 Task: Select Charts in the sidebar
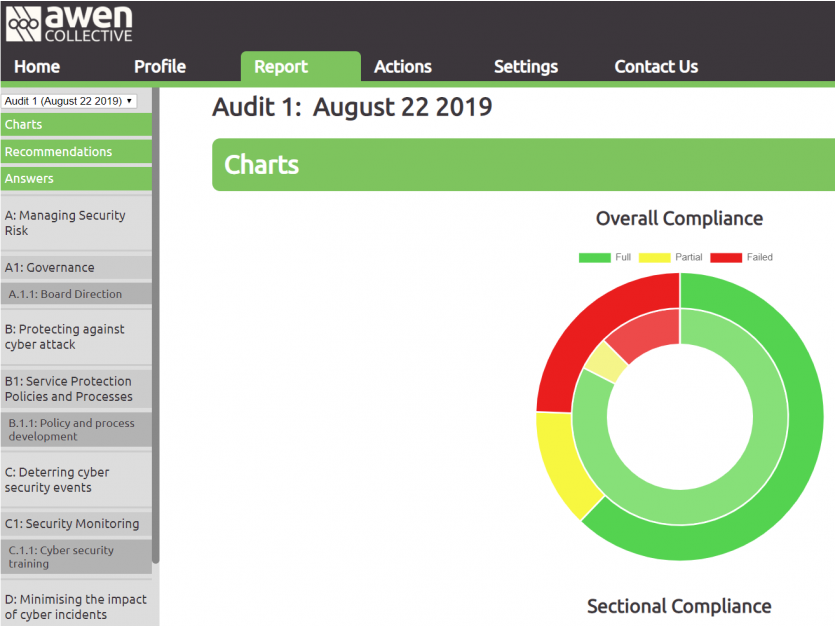click(x=76, y=125)
